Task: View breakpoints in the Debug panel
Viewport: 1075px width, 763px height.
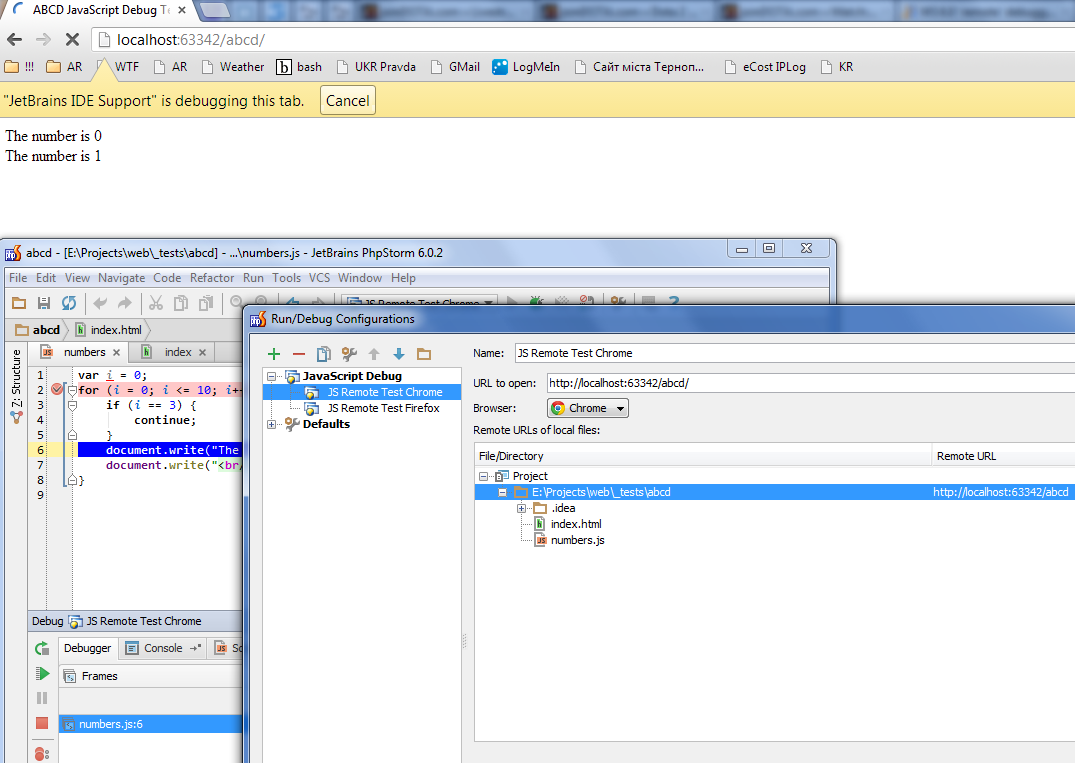Action: [x=42, y=754]
